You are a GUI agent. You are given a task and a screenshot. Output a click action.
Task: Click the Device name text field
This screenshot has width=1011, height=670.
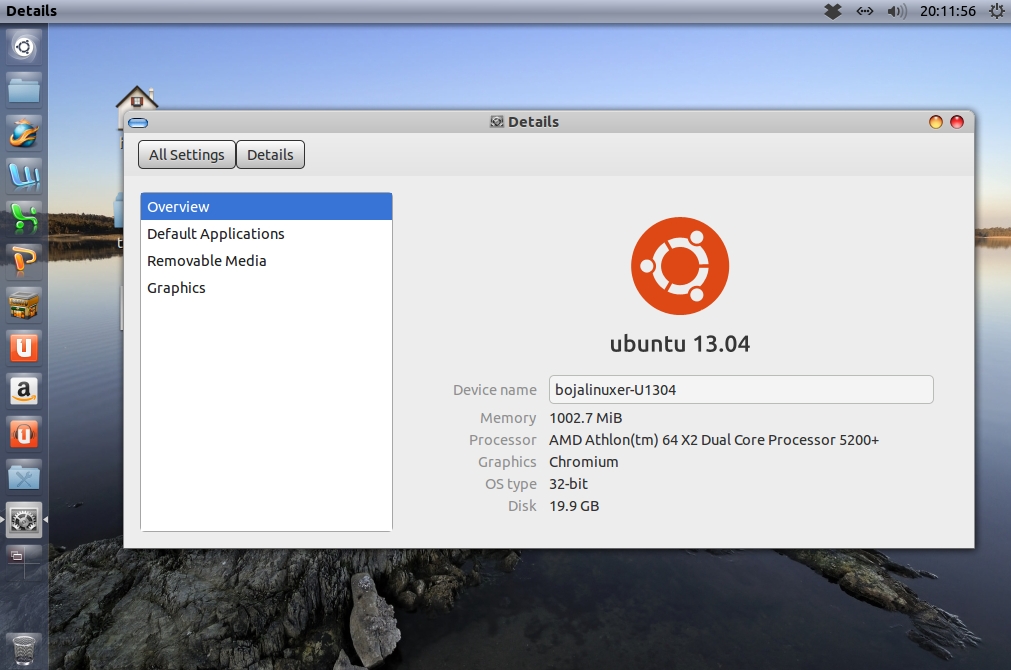740,389
